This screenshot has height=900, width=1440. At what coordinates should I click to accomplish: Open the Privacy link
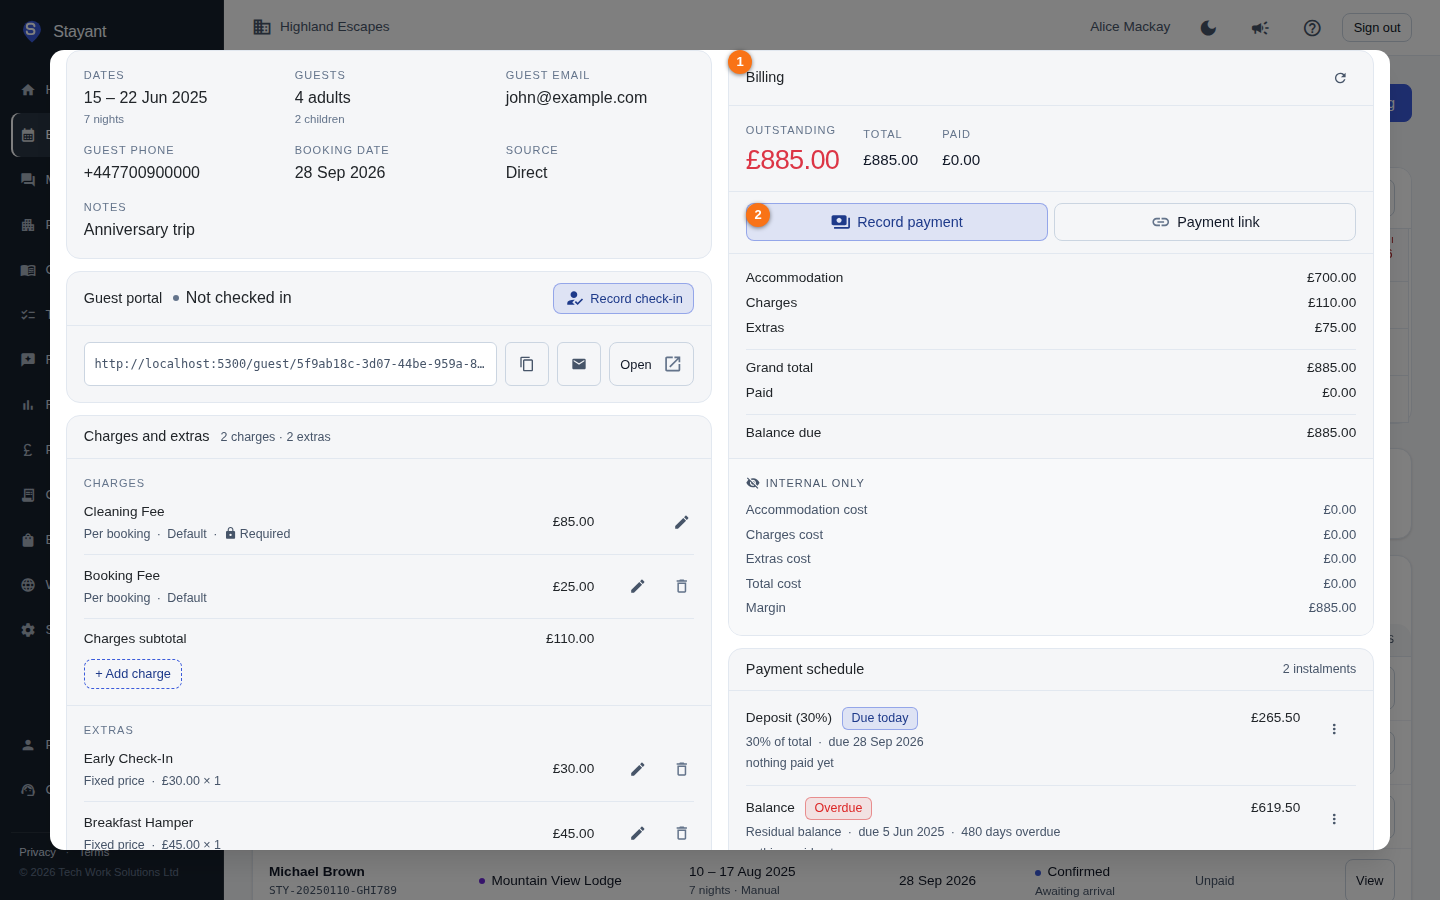click(38, 852)
